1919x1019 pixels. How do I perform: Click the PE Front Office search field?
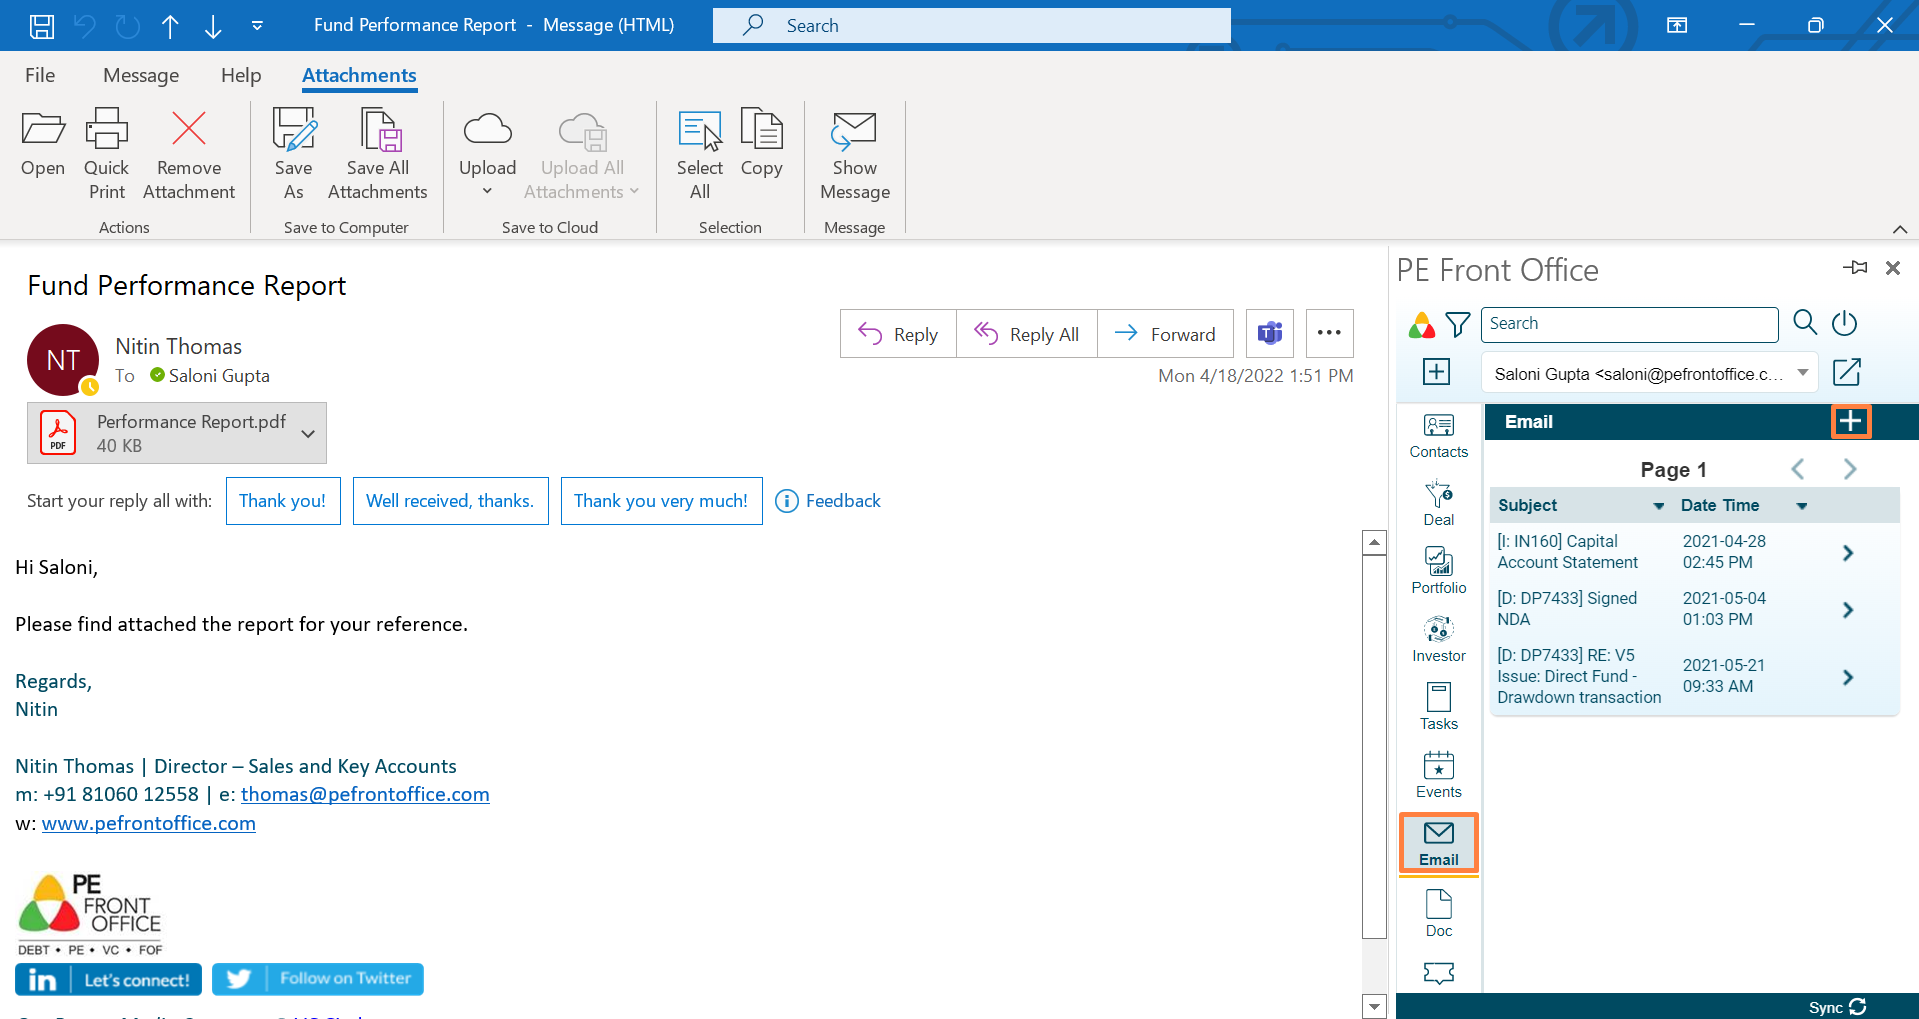[1630, 324]
